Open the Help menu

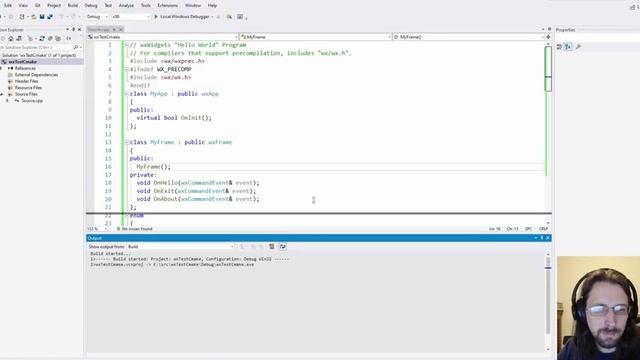[212, 6]
